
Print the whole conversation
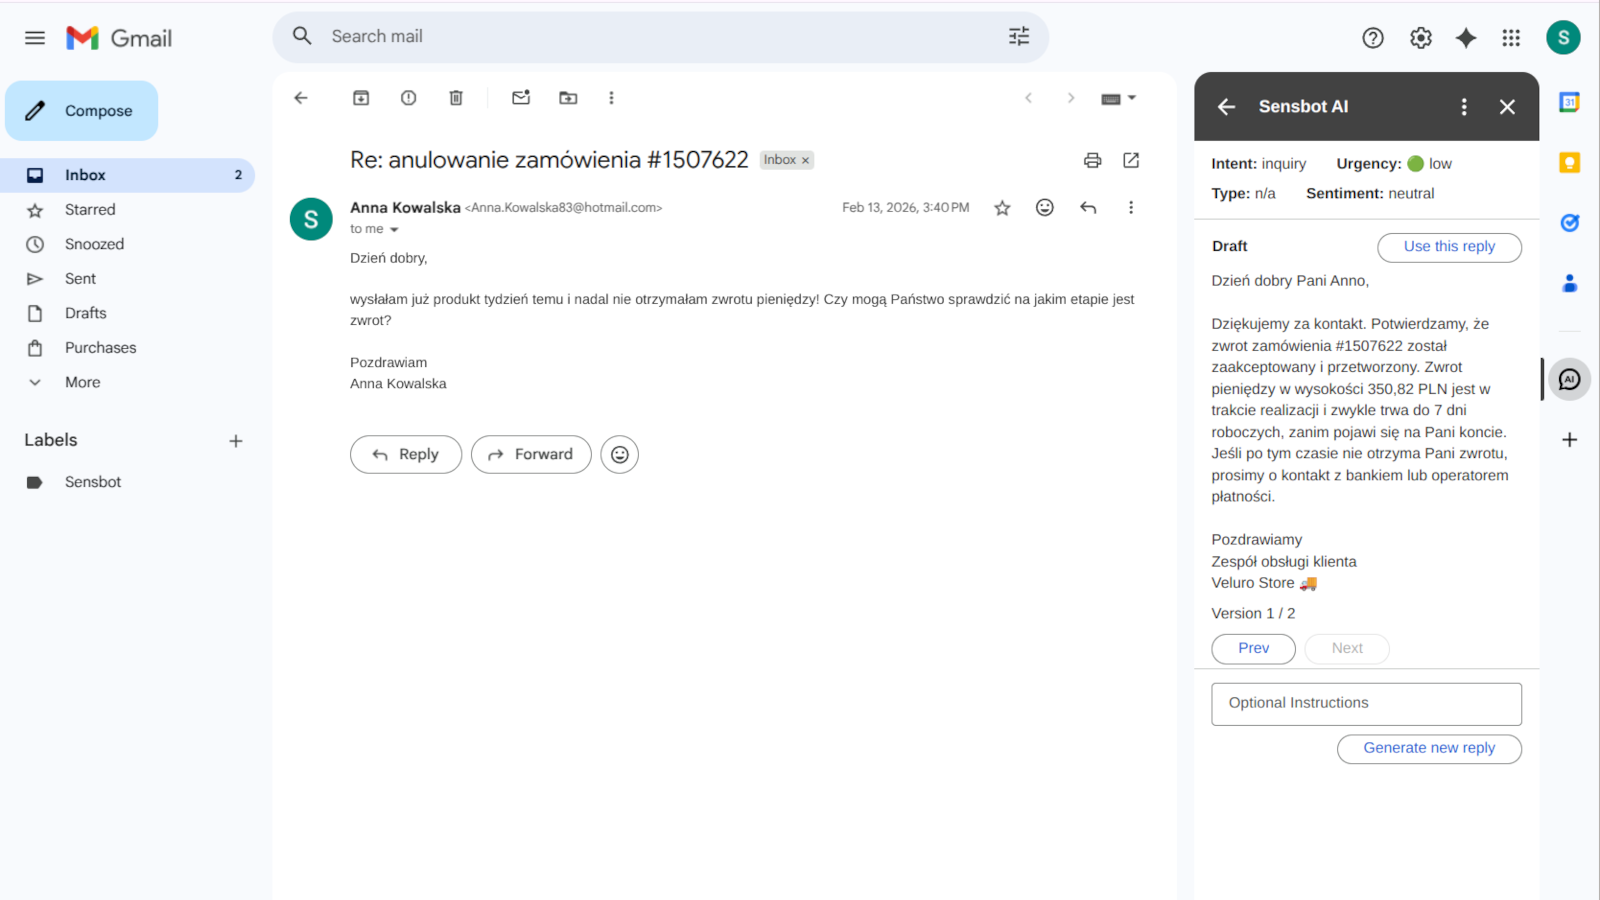[x=1092, y=160]
